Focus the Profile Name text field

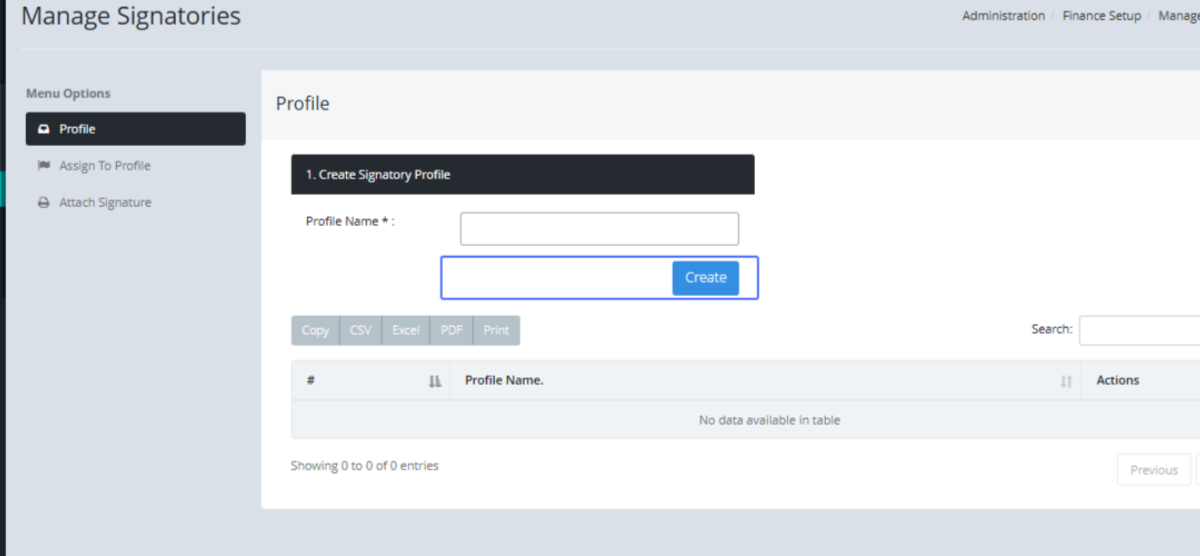click(599, 229)
